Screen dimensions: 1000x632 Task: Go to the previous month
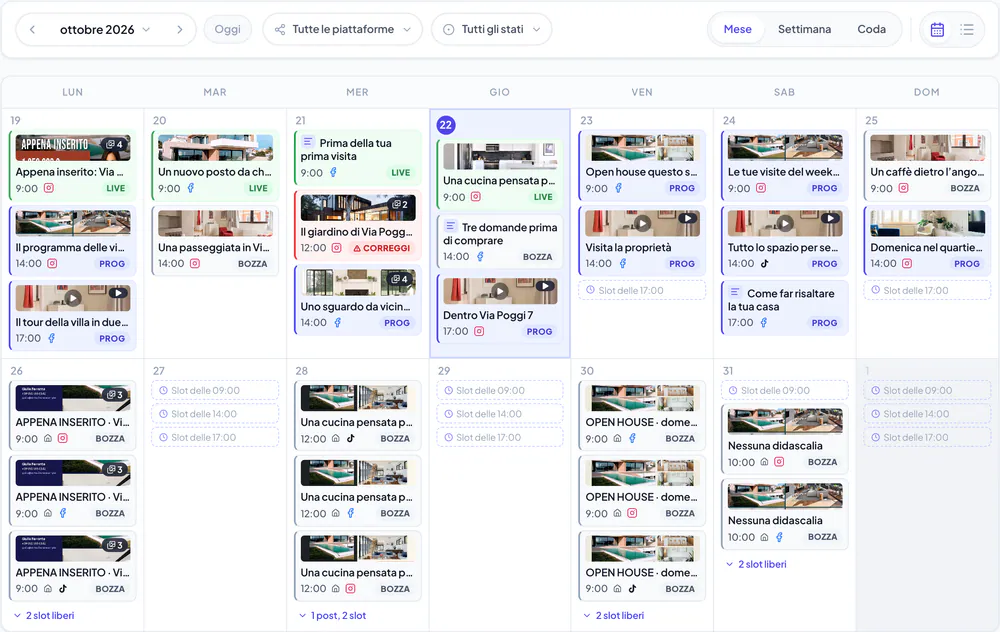pos(33,29)
